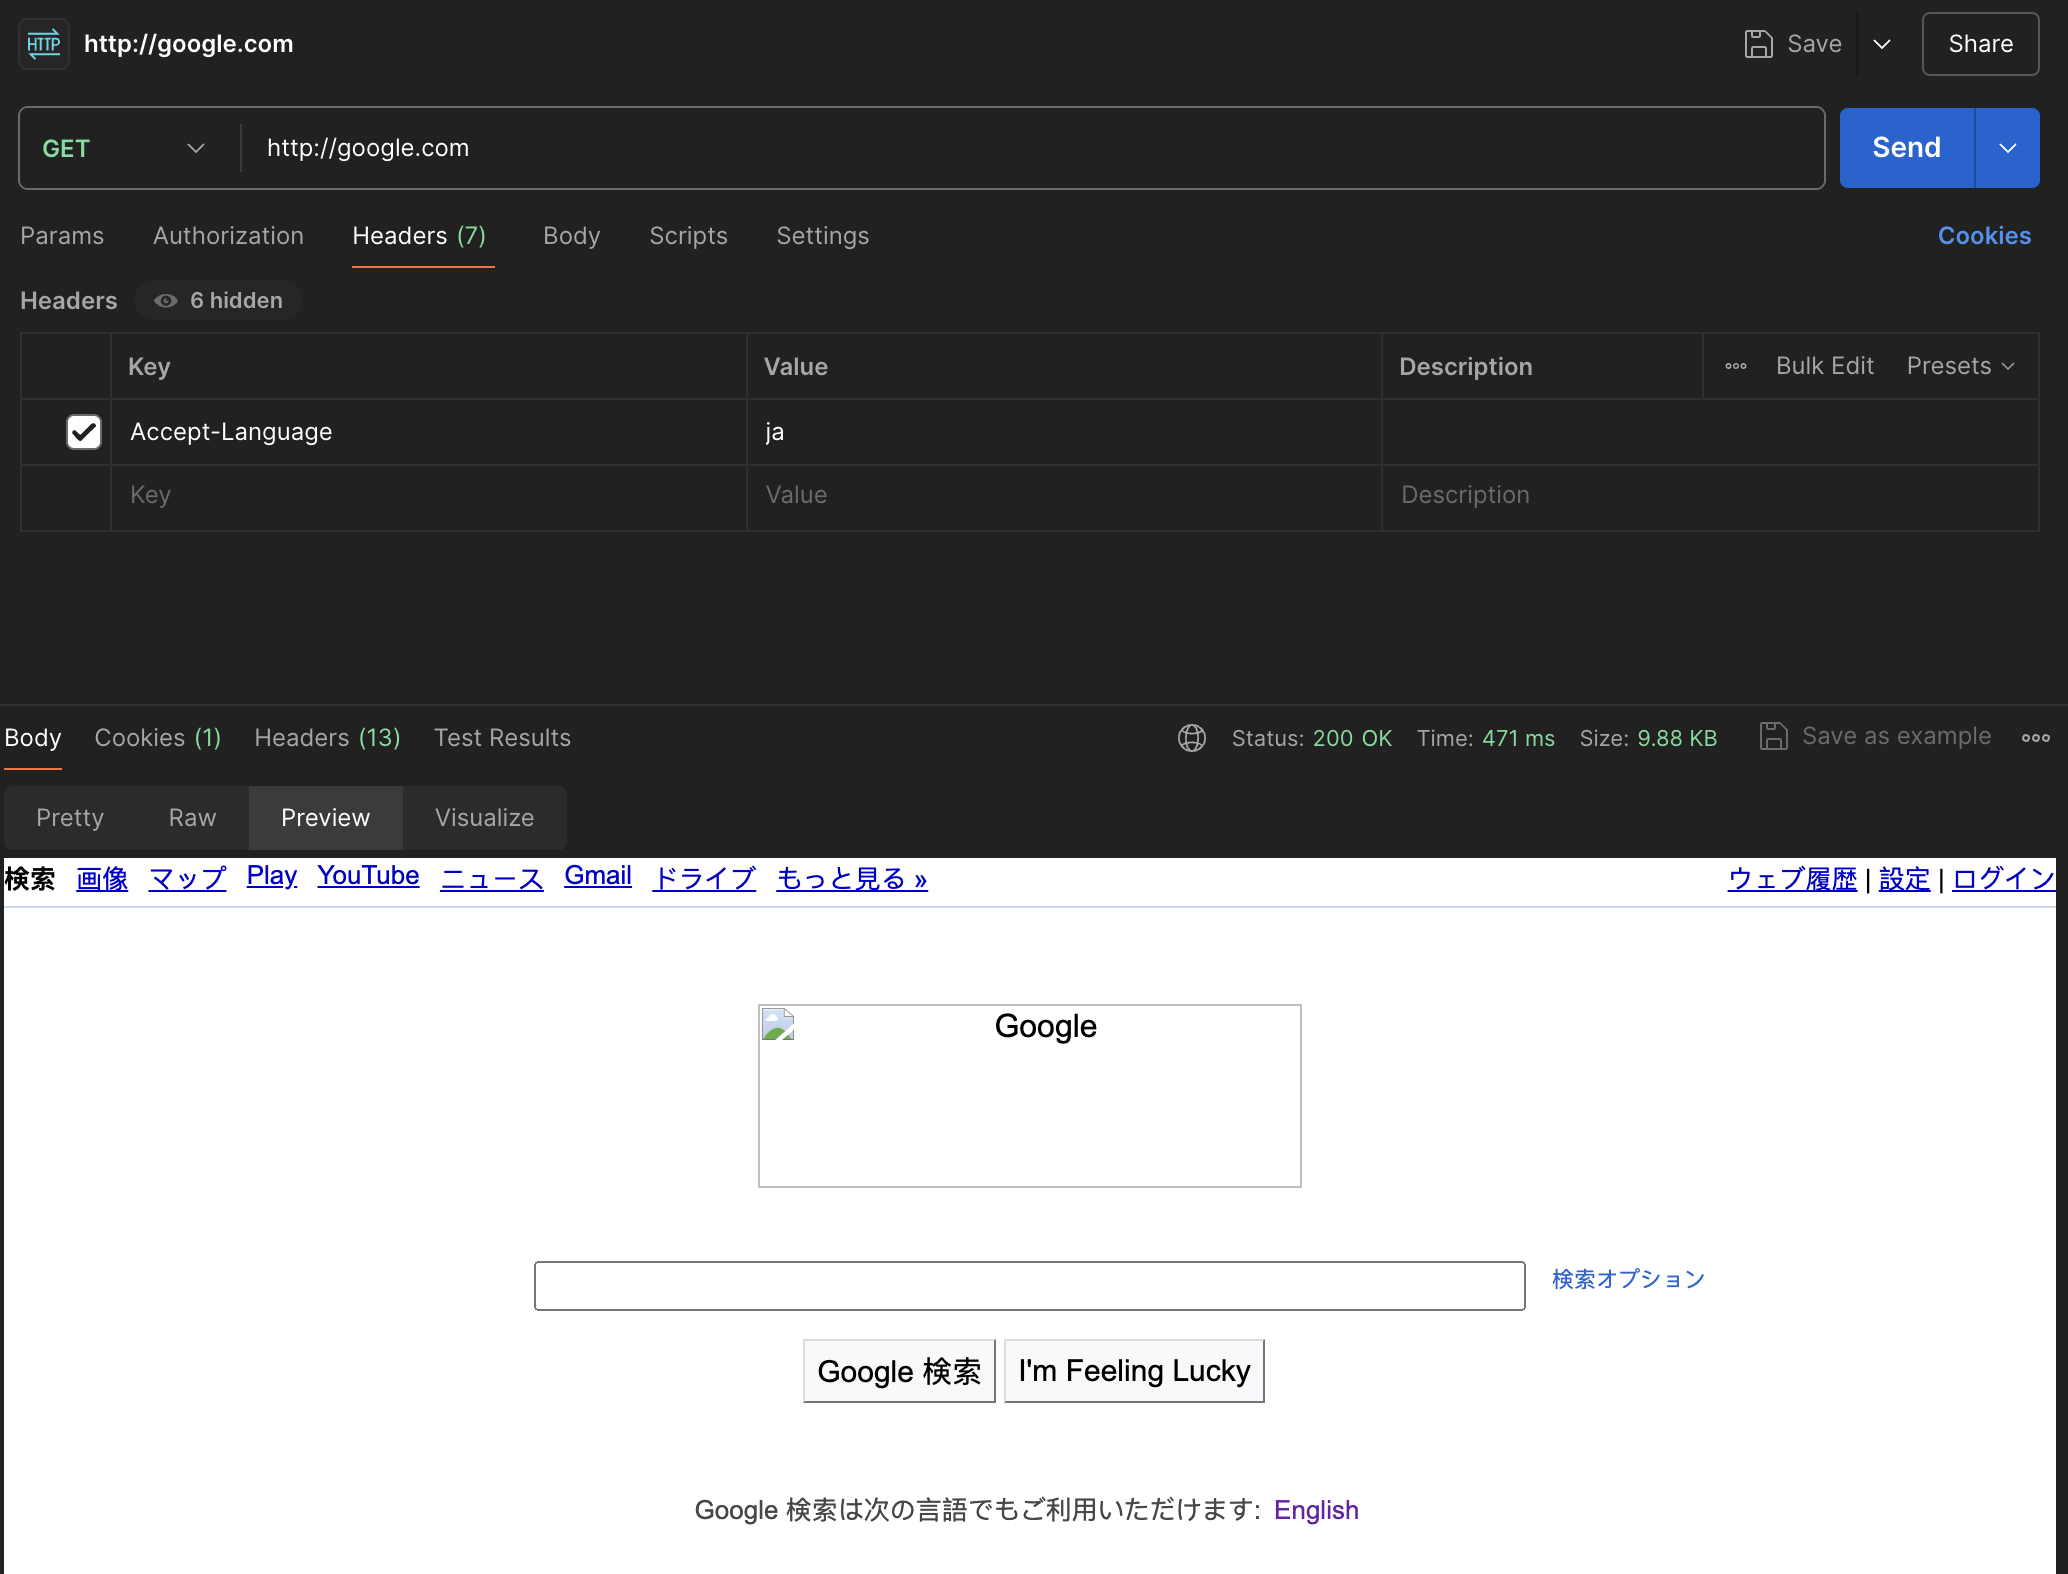Uncheck the Accept-Language header checkbox
The height and width of the screenshot is (1574, 2068).
pyautogui.click(x=84, y=432)
